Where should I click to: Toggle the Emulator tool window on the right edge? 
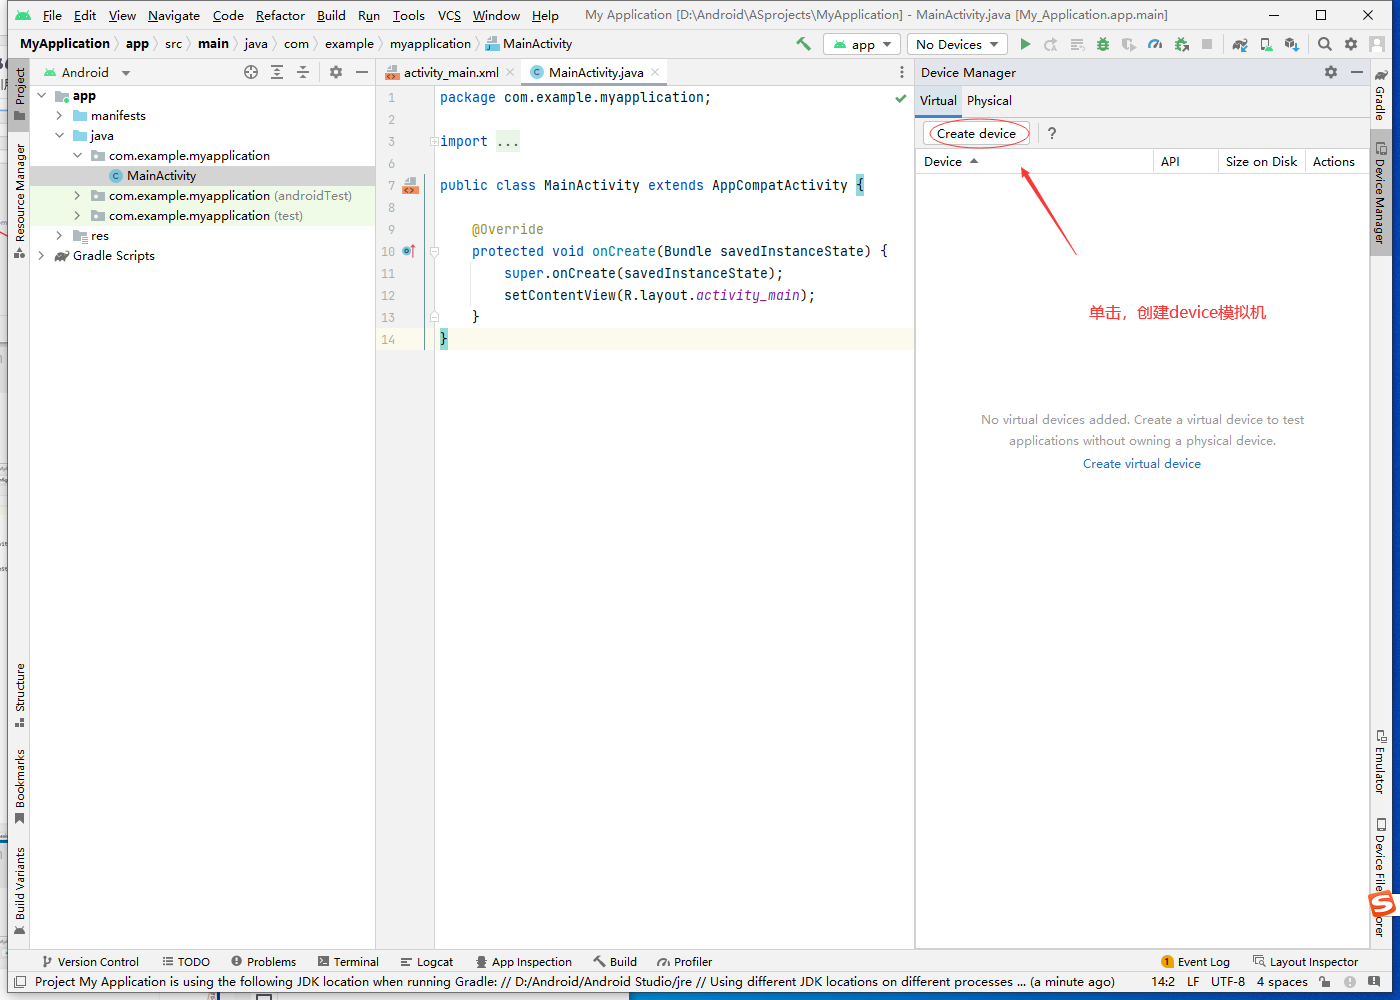(x=1380, y=762)
